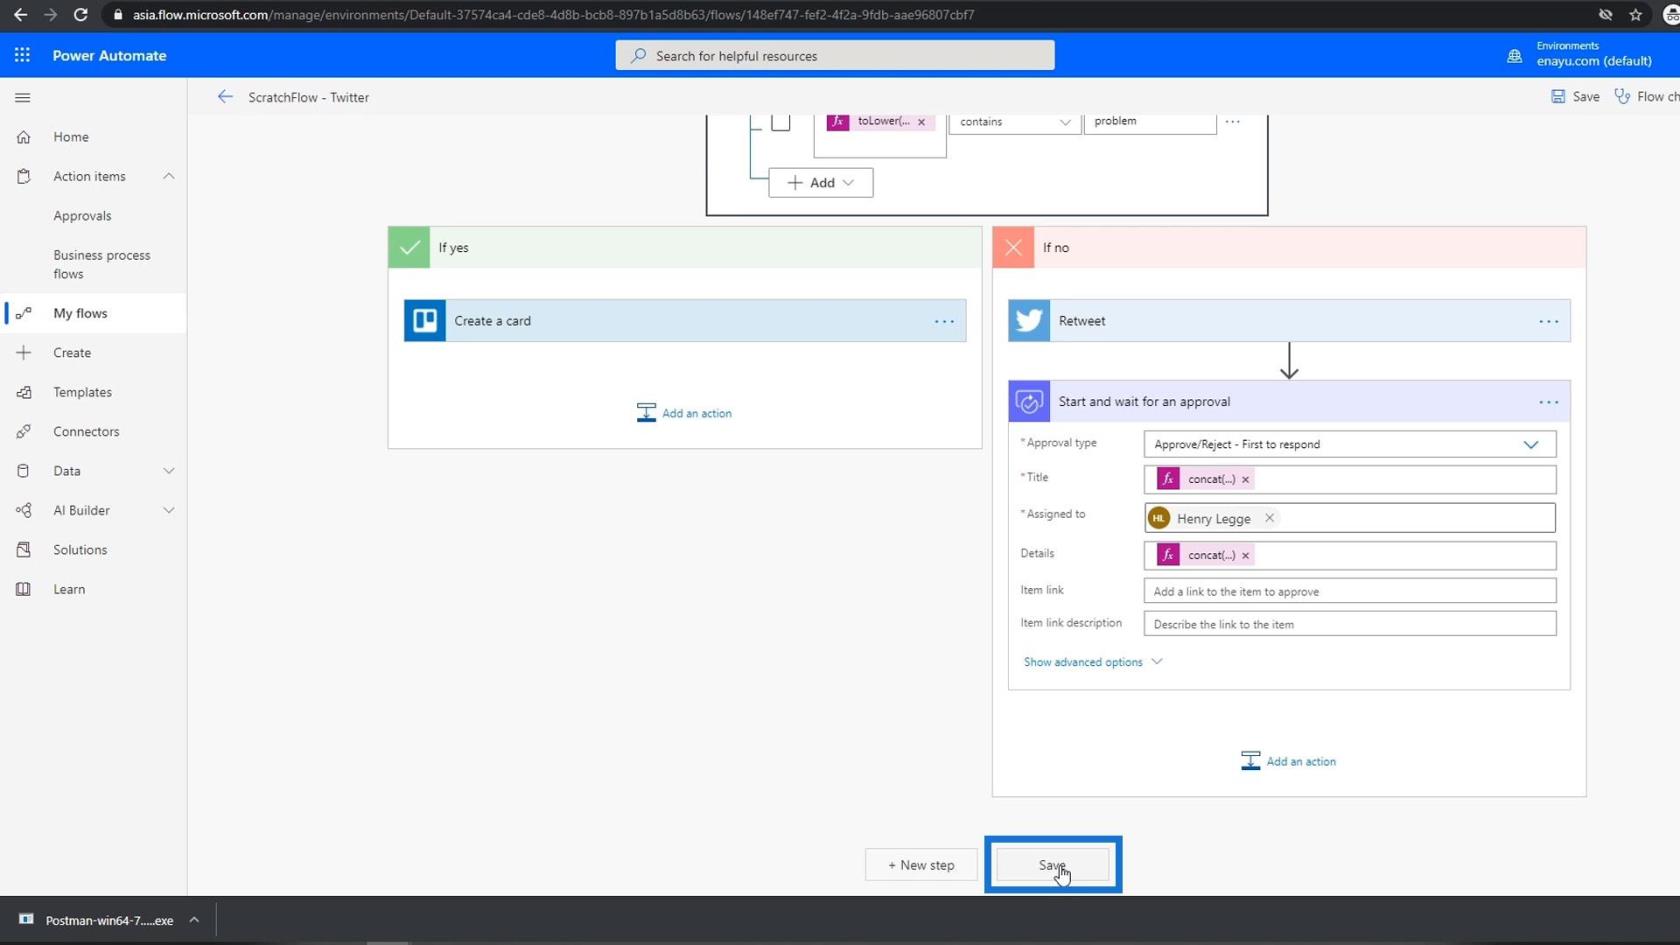Click the Twitter icon on Retweet action
1680x945 pixels.
pyautogui.click(x=1029, y=321)
